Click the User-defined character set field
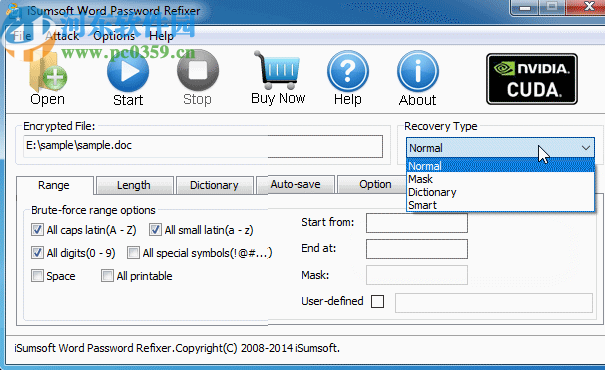This screenshot has width=605, height=370. (494, 303)
